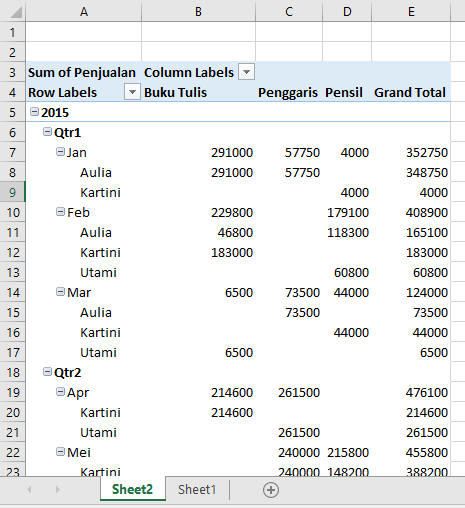Select the Grand Total header cell
This screenshot has width=465, height=508.
[411, 92]
